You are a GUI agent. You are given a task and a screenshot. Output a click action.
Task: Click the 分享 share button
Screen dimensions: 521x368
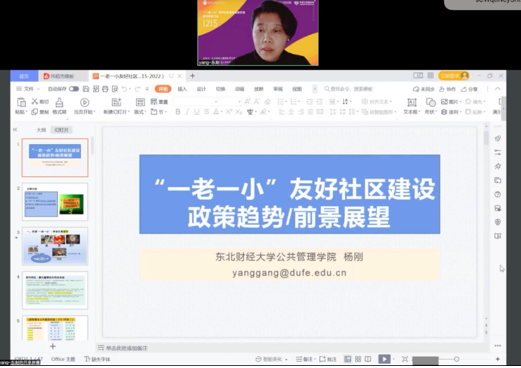tap(469, 89)
